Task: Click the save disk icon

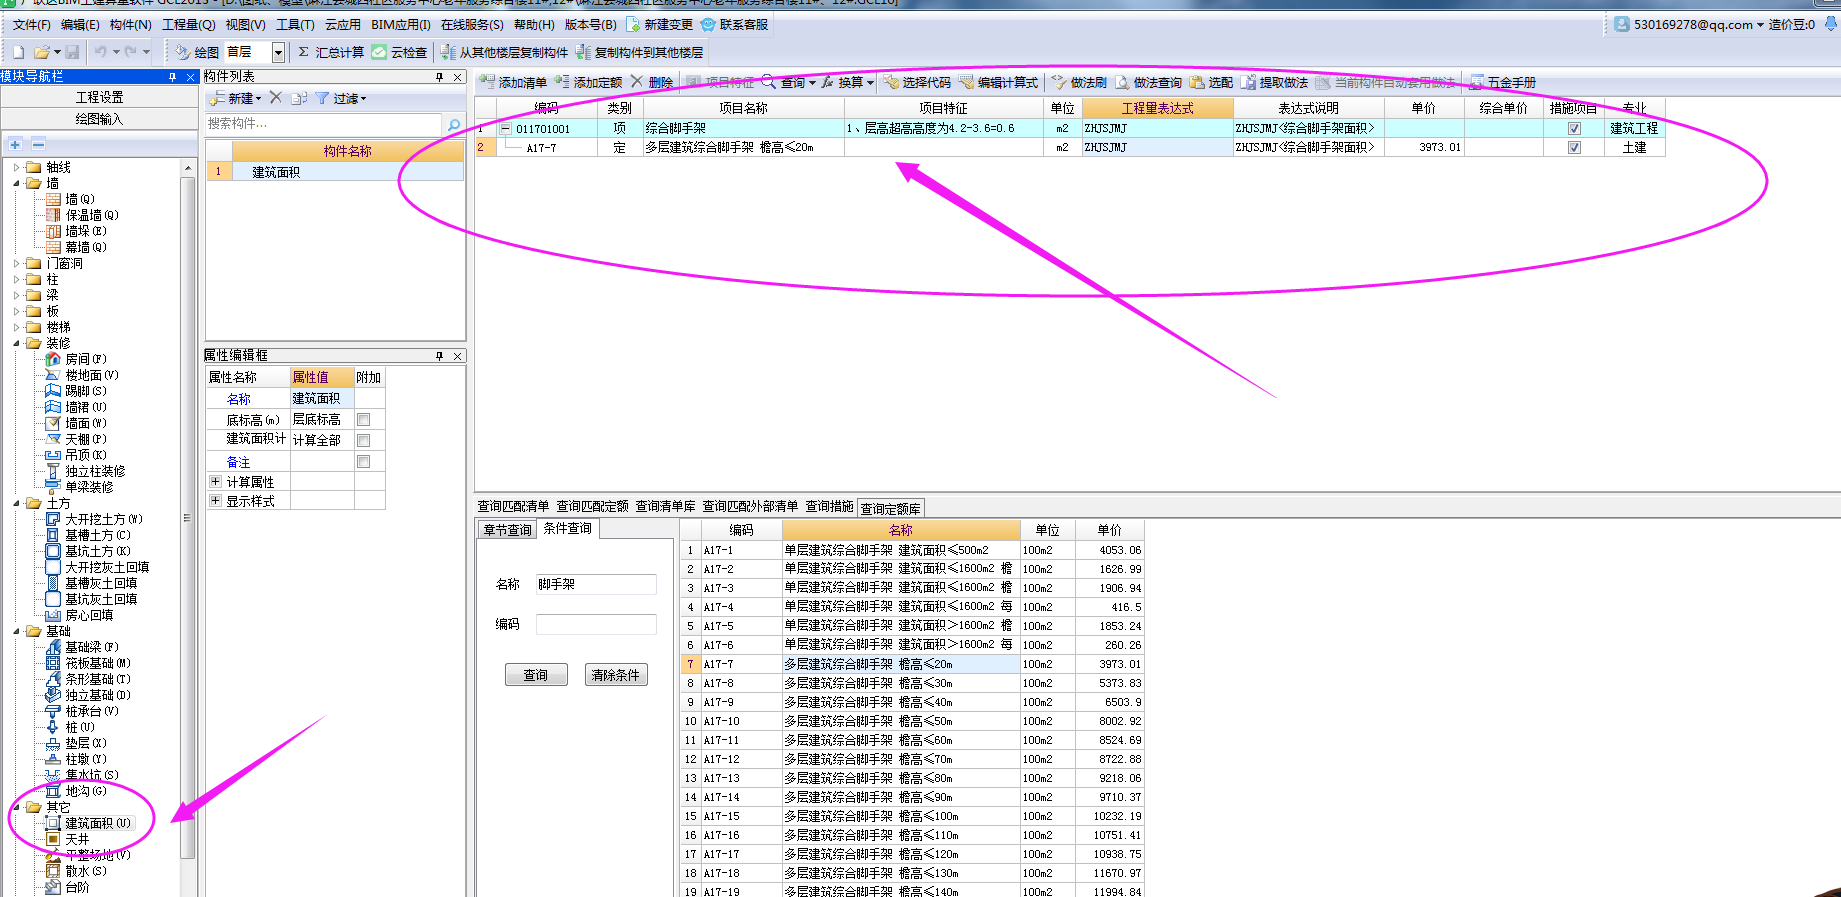Action: [72, 52]
